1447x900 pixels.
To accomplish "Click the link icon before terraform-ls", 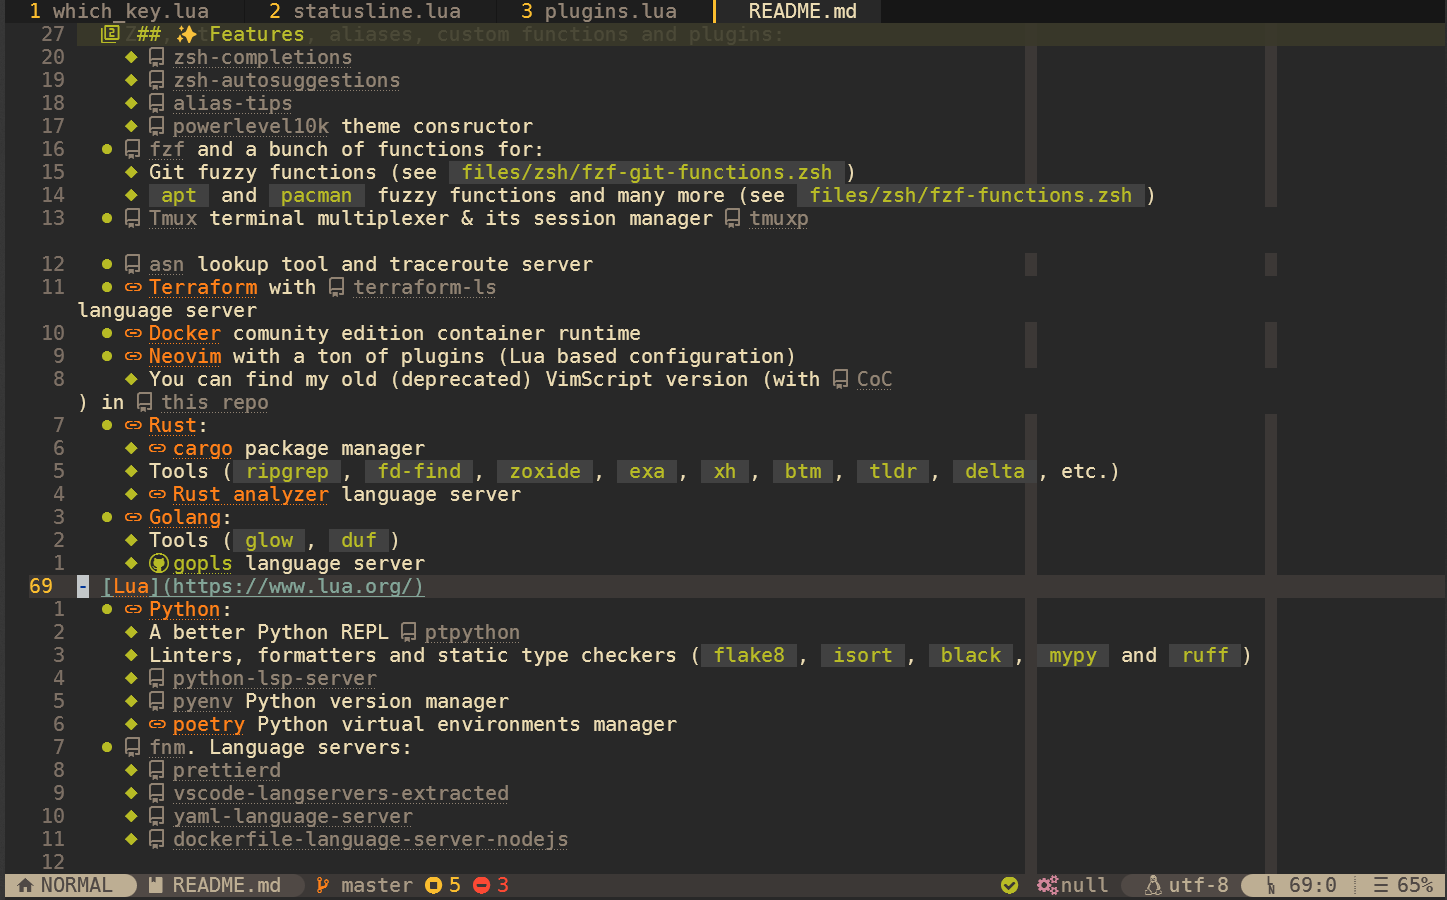I will point(336,287).
